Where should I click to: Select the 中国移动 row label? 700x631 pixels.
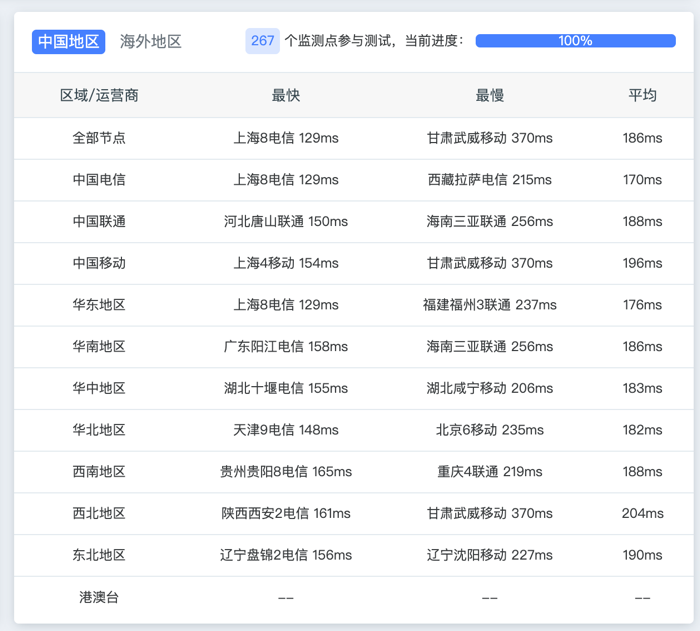tap(99, 263)
